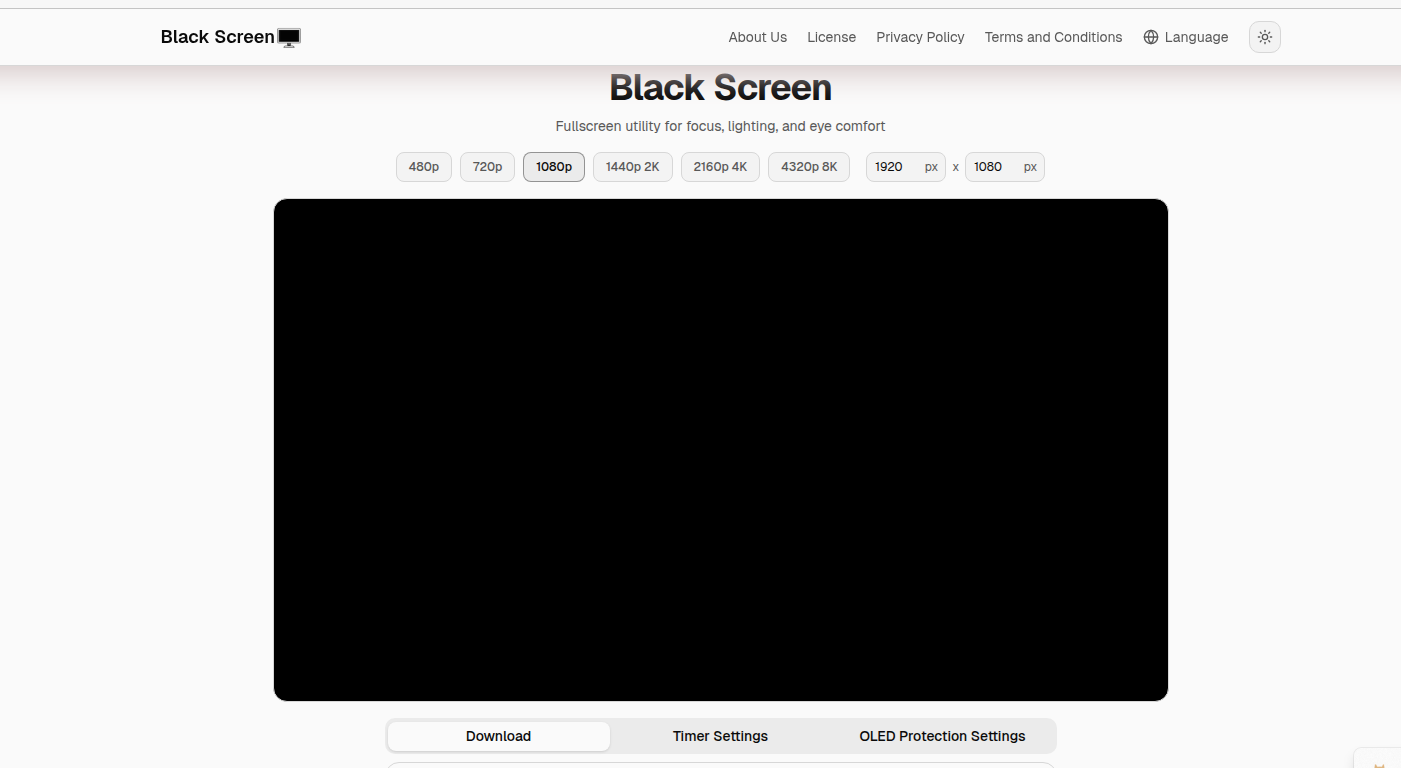Select the 480p resolution preset
The height and width of the screenshot is (768, 1401).
click(423, 167)
